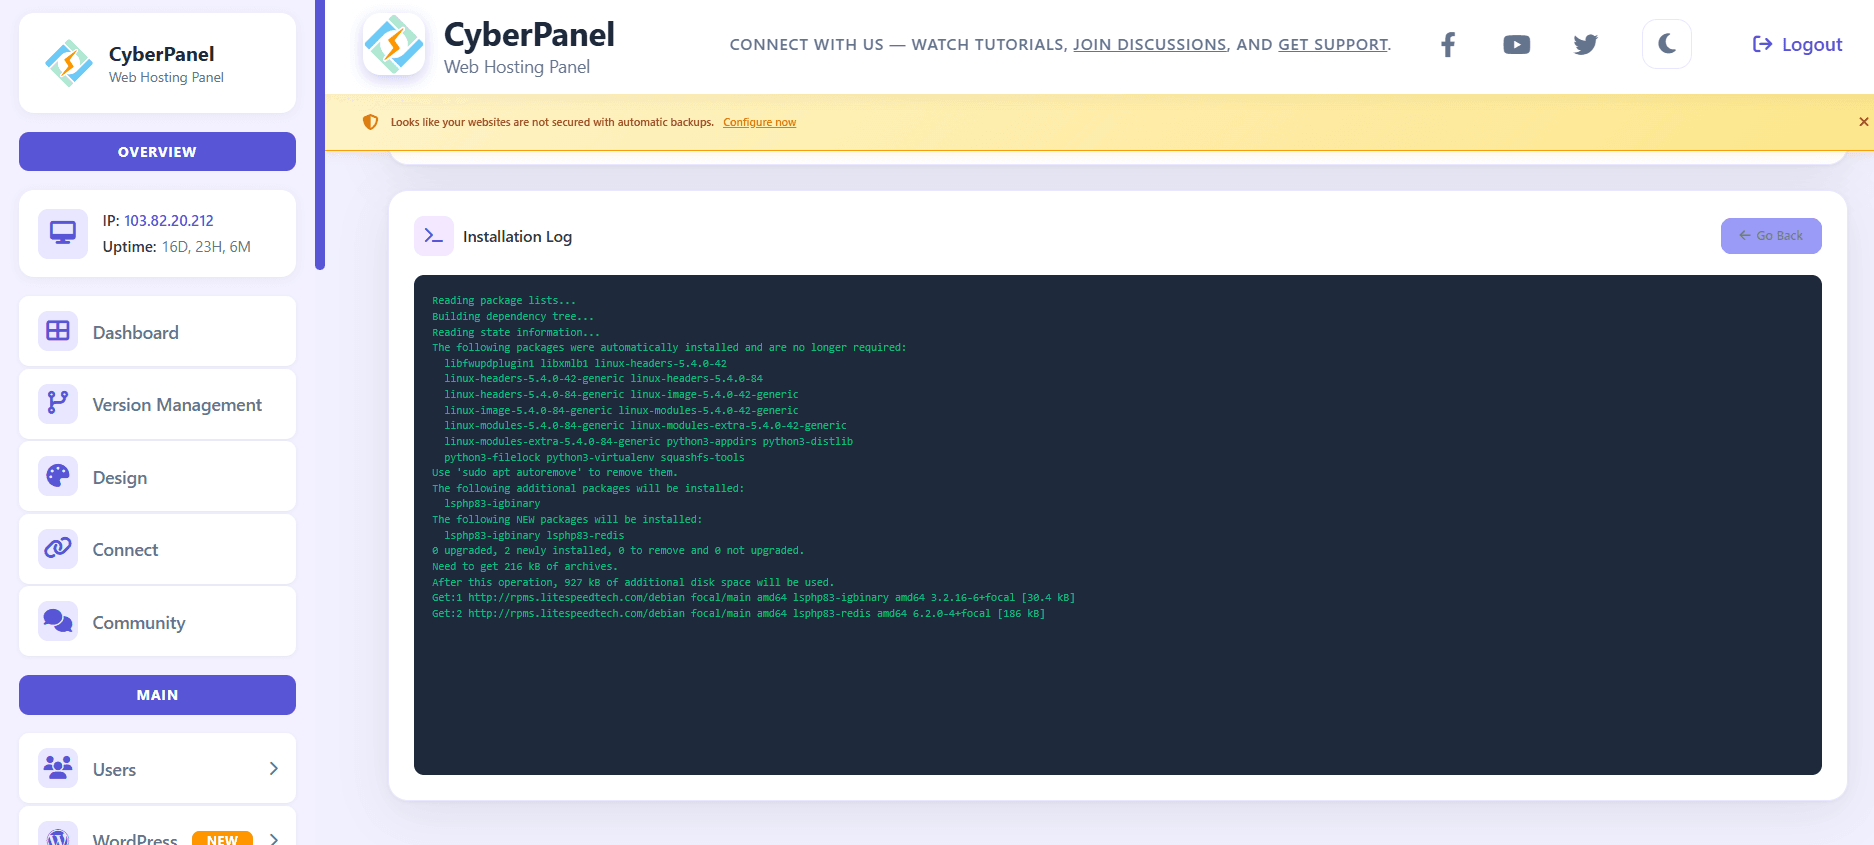Dismiss the backup warning banner
This screenshot has height=845, width=1874.
(1863, 122)
